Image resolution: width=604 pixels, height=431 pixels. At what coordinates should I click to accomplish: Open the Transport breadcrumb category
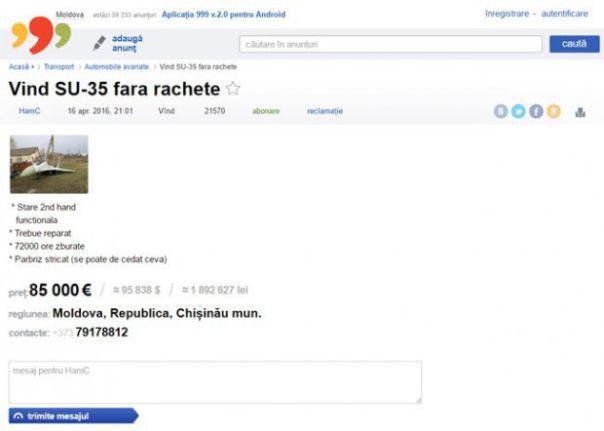(x=59, y=67)
